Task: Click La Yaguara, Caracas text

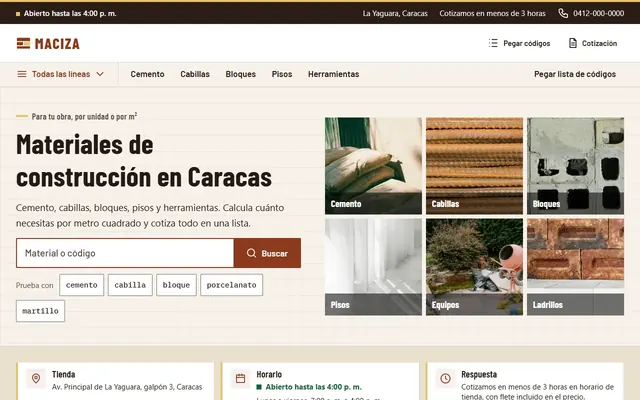Action: [x=395, y=13]
